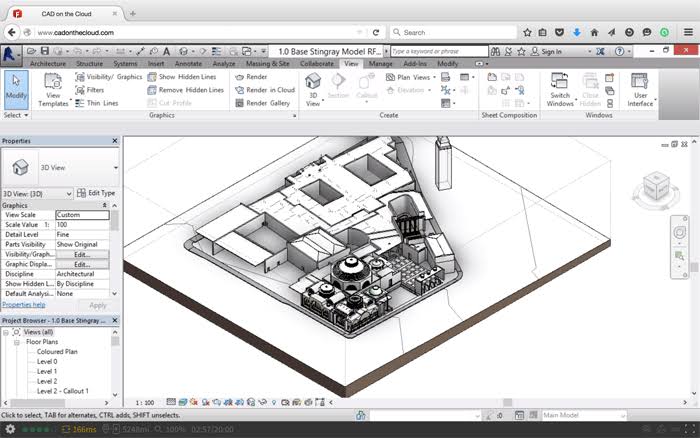Open the '3D View: {3D}' instance dropdown

pyautogui.click(x=37, y=193)
